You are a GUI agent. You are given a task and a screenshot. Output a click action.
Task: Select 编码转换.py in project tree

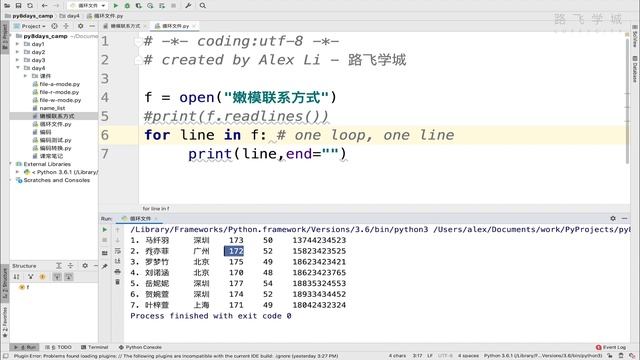[52, 148]
